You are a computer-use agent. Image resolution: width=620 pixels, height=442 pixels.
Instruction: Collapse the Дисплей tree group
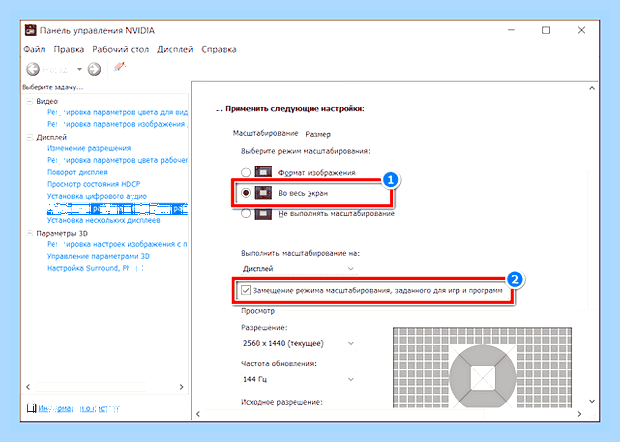pyautogui.click(x=29, y=138)
